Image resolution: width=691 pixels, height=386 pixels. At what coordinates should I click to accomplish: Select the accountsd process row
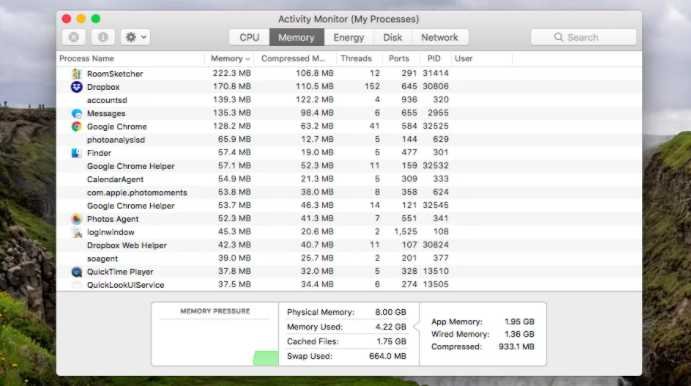pos(349,100)
